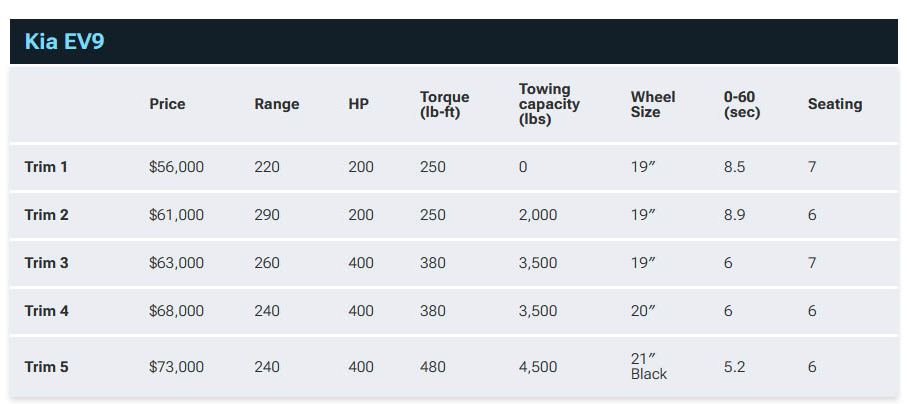Click the HP column header
This screenshot has height=404, width=907.
(x=359, y=104)
